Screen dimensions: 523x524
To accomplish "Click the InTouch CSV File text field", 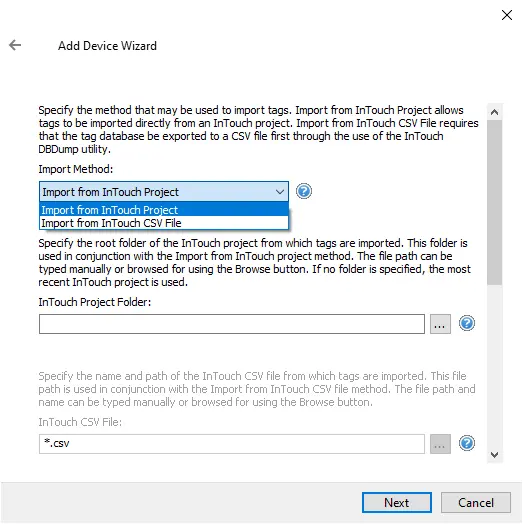I will pos(232,444).
